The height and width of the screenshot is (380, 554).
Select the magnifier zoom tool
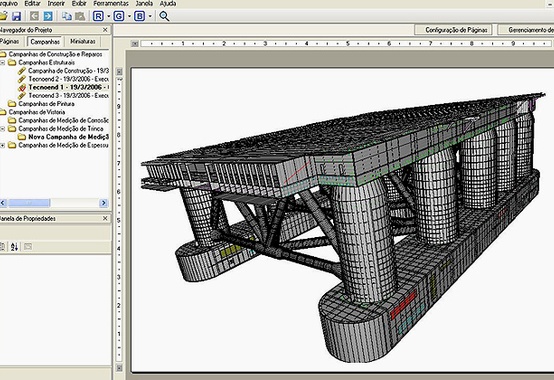point(164,16)
